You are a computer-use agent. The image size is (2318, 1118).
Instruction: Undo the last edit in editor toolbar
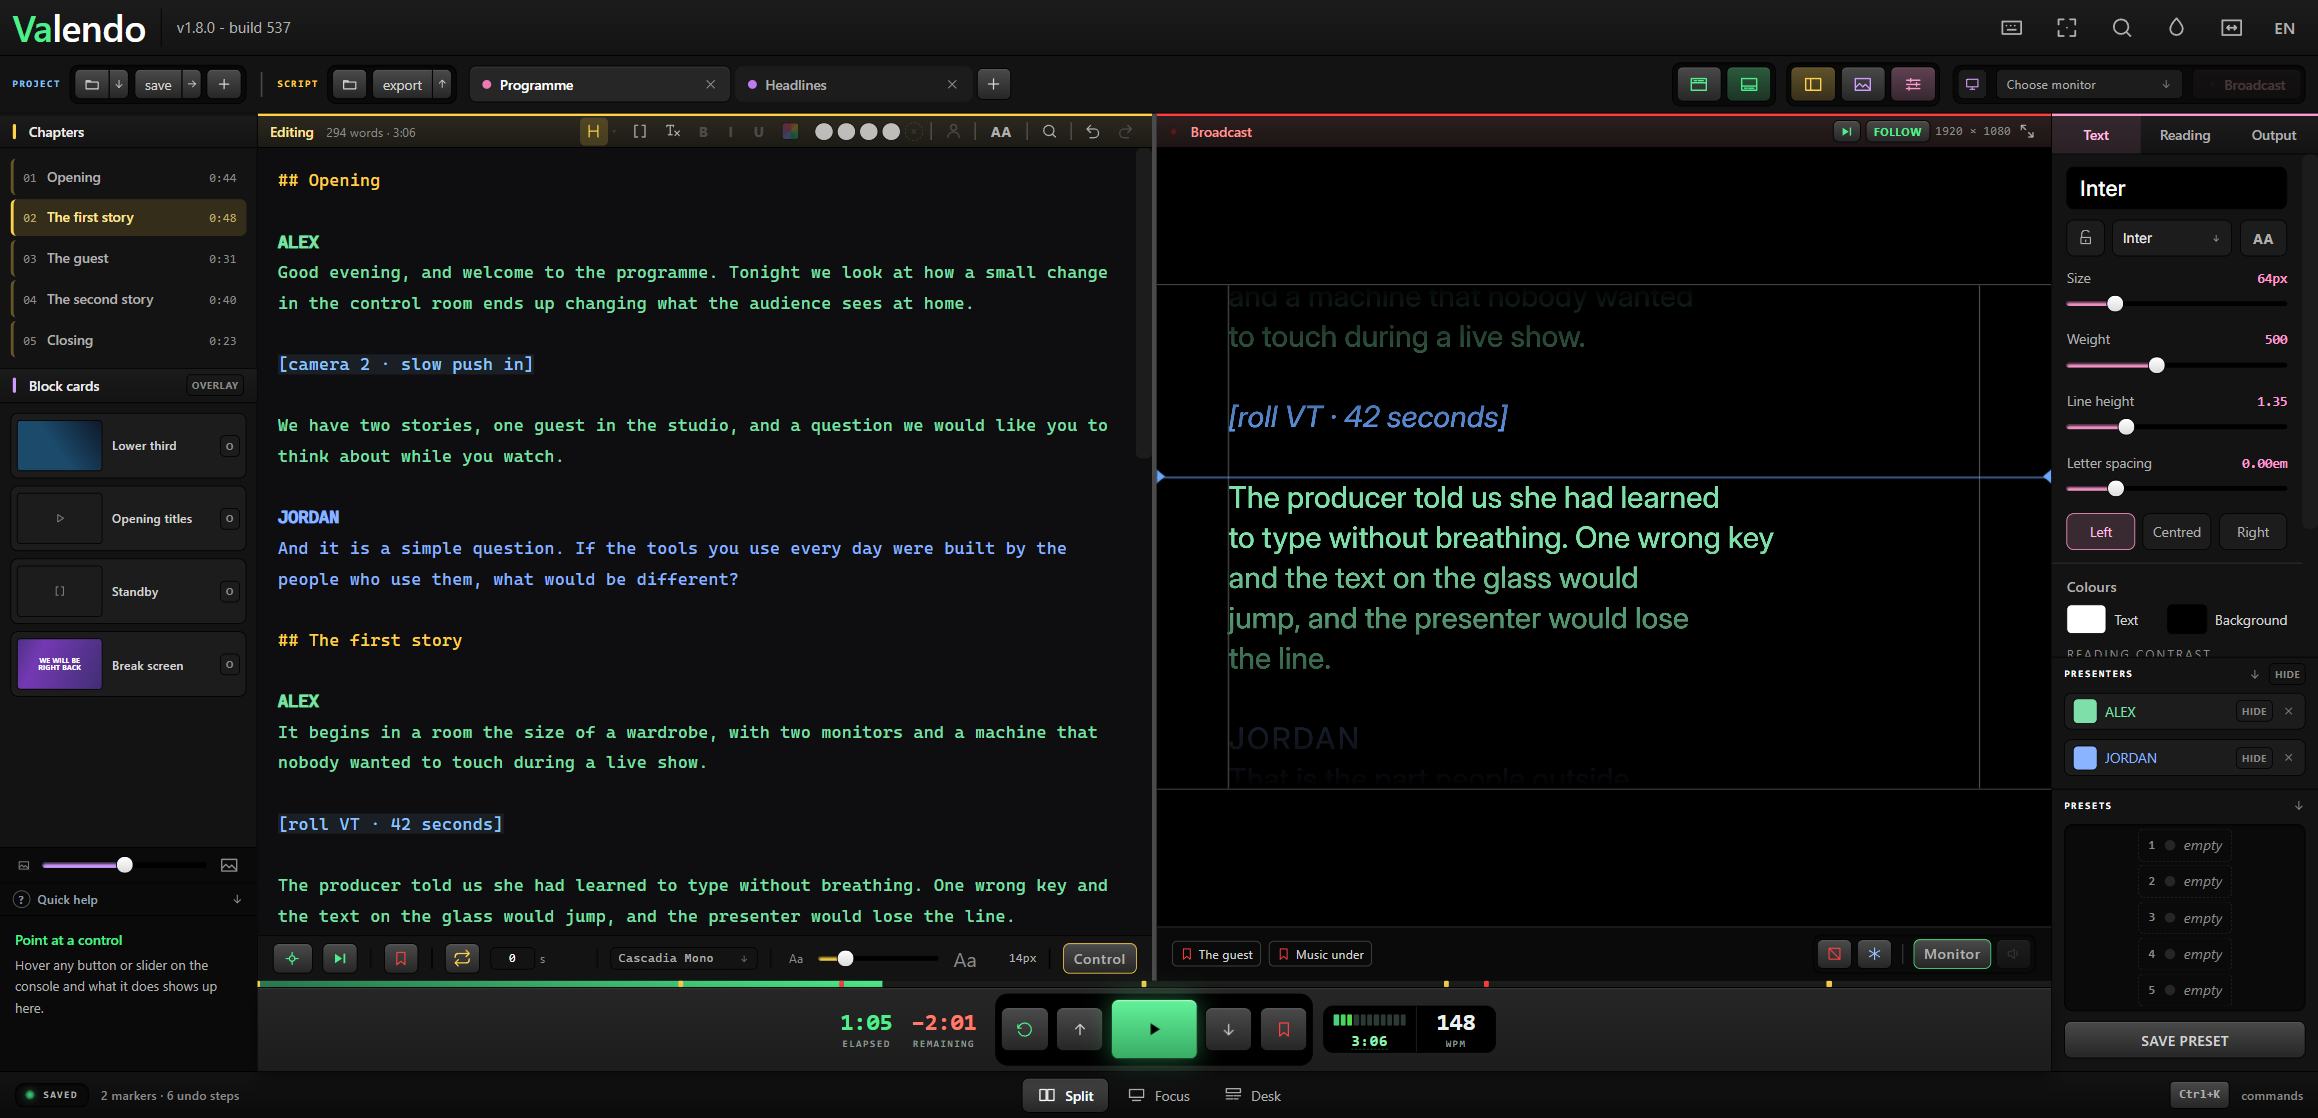tap(1092, 131)
